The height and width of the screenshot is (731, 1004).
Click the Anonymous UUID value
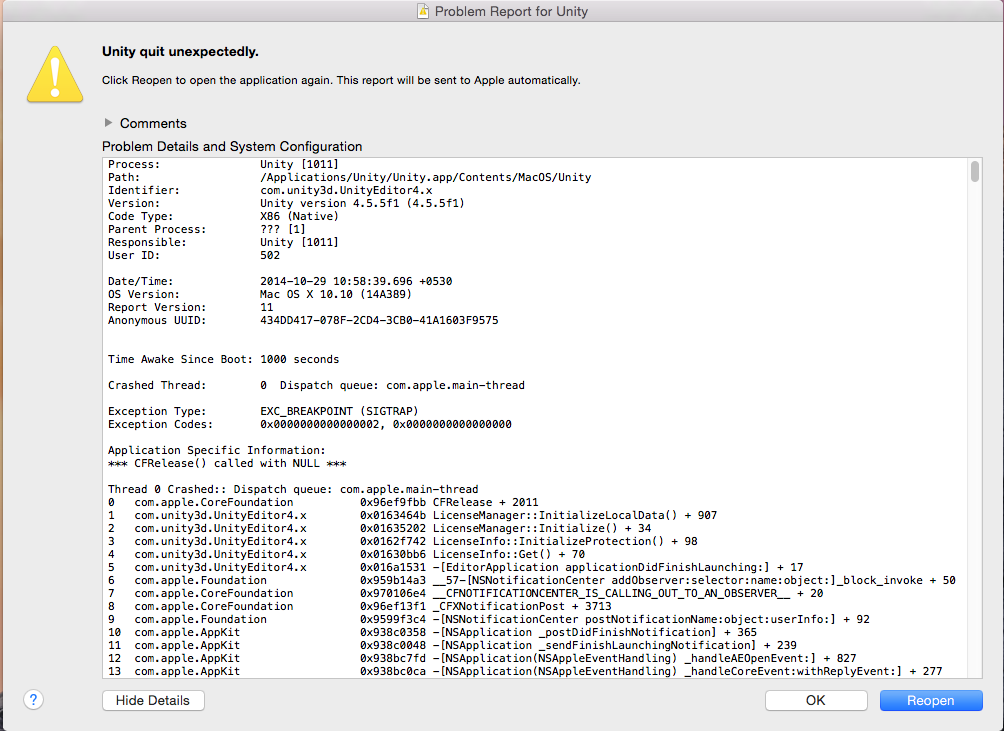pos(379,320)
